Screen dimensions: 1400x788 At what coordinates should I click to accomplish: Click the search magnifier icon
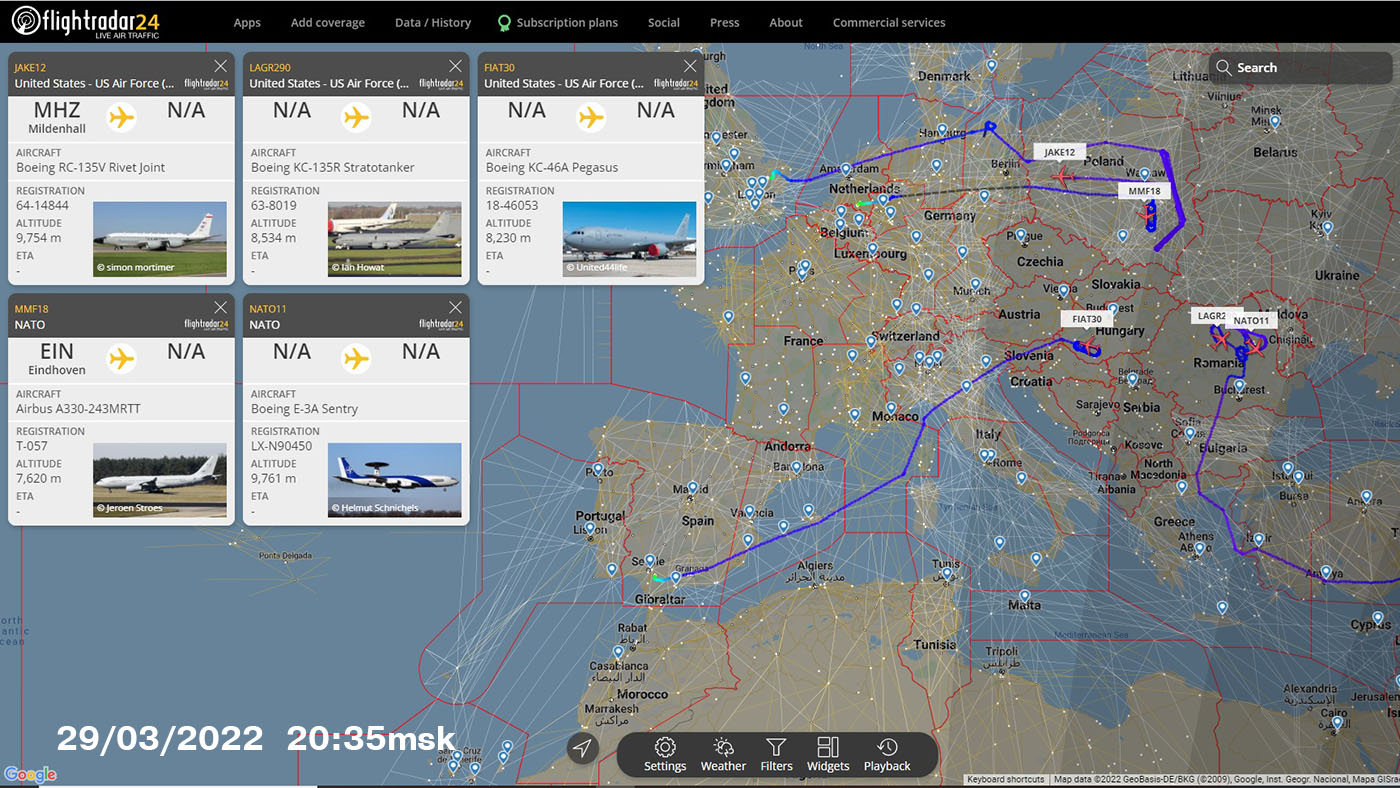tap(1223, 67)
